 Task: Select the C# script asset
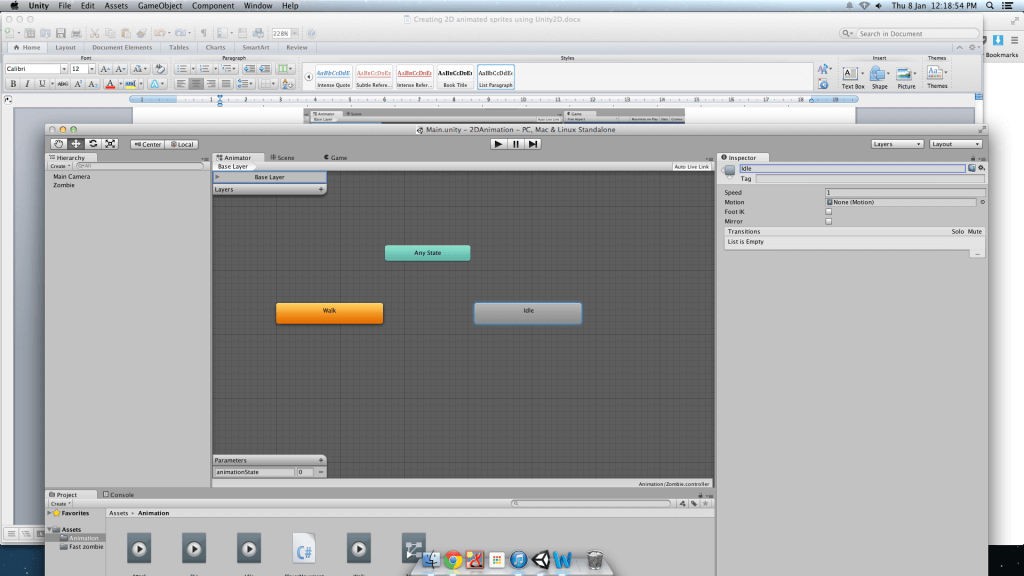pos(304,549)
